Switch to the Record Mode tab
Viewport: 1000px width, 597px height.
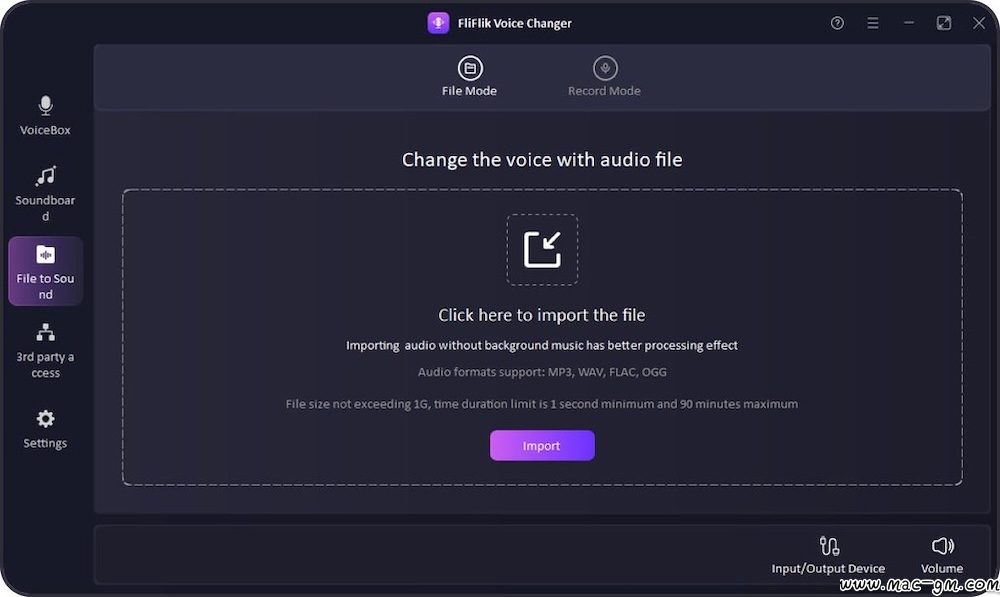click(605, 77)
